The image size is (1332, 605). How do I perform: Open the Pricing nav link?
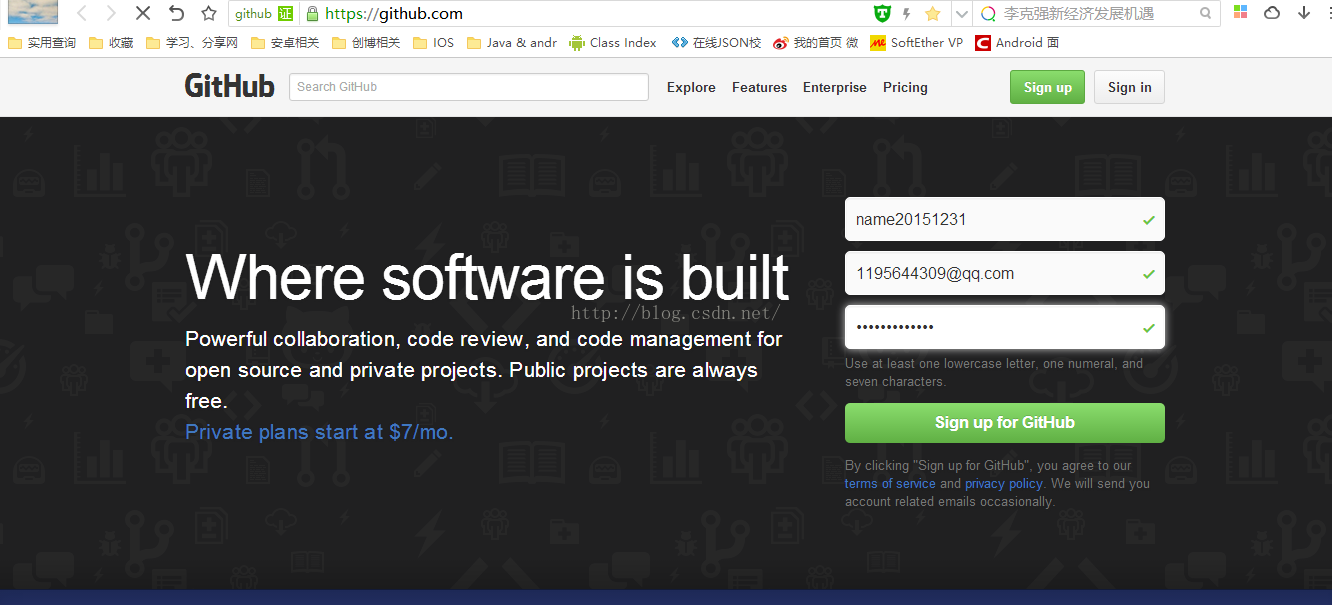coord(905,88)
